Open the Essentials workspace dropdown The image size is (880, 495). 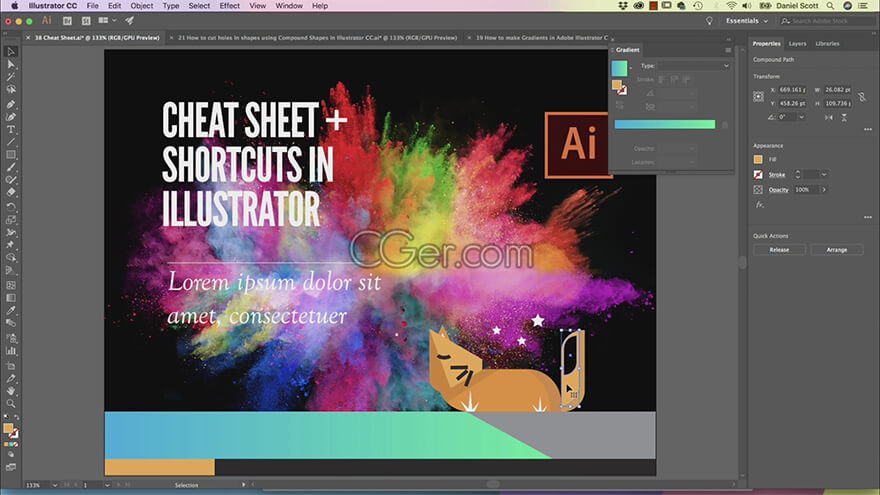(x=746, y=21)
